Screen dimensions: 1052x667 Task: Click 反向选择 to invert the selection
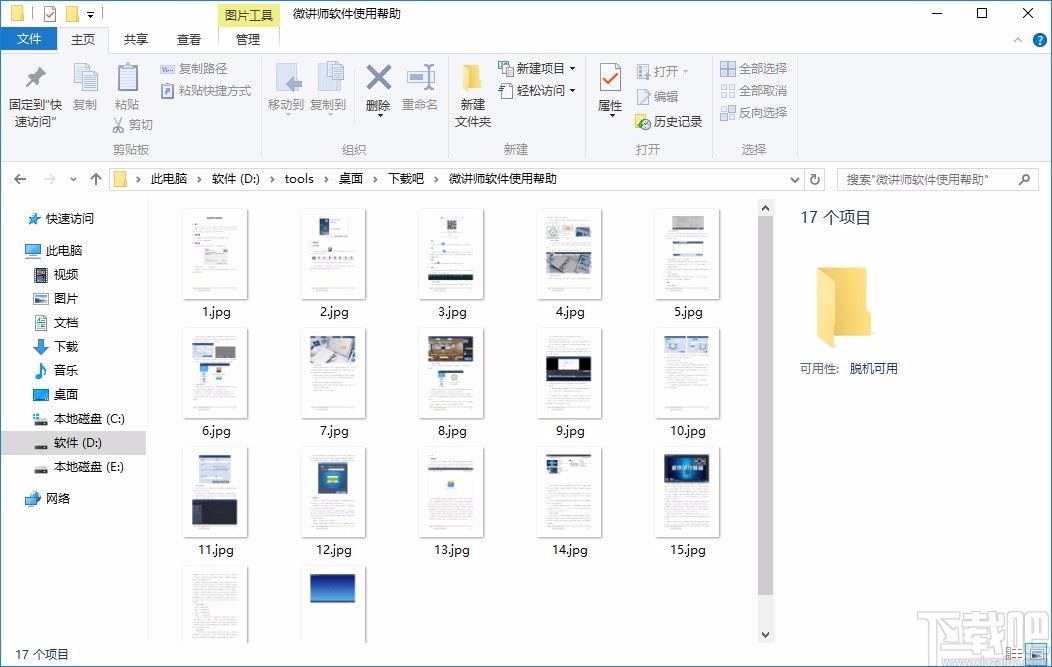755,112
